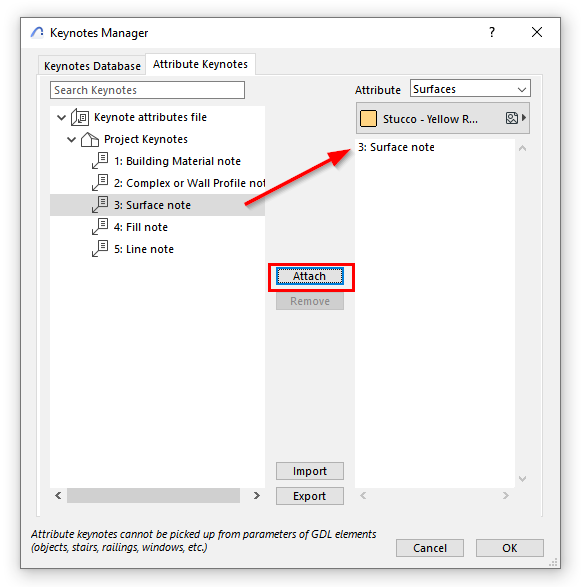Click the Building Material note keynote icon
This screenshot has width=581, height=587.
100,161
